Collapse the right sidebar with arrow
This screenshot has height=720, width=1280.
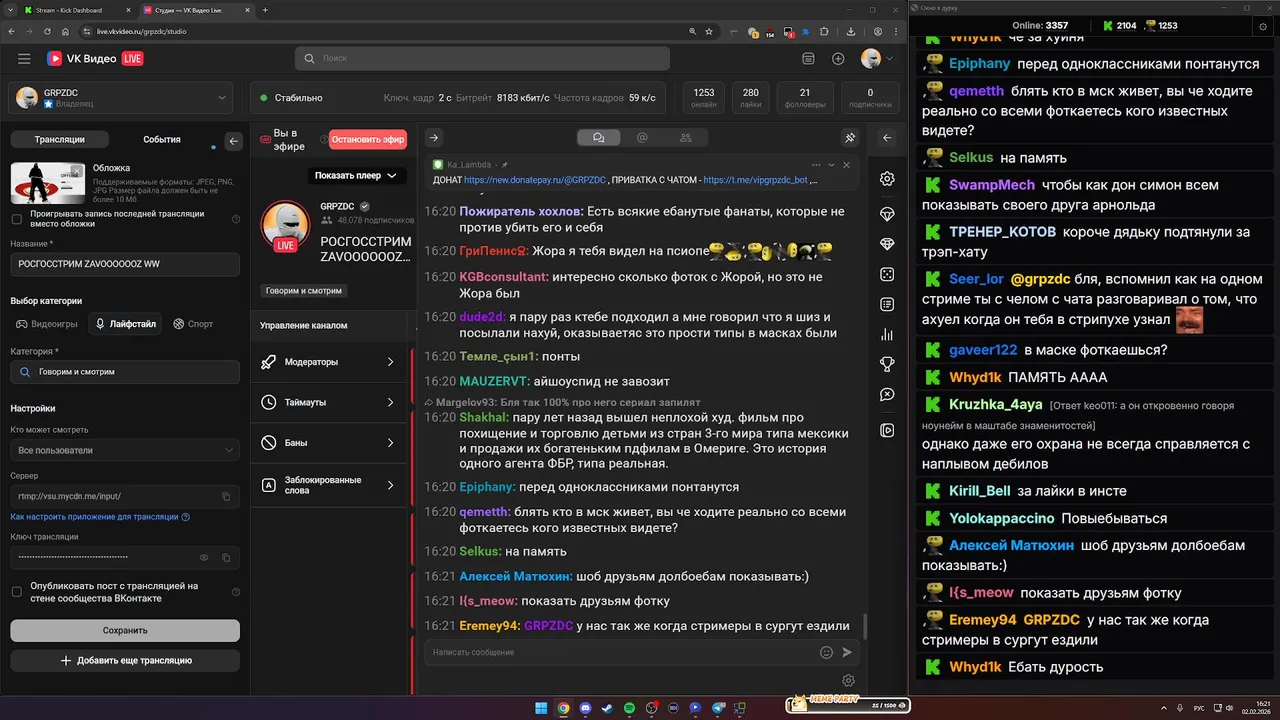coord(887,138)
